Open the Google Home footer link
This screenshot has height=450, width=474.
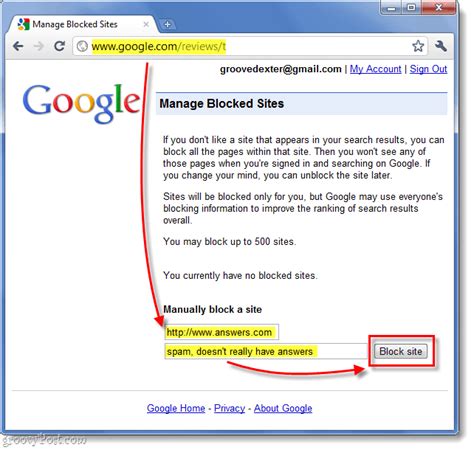click(176, 408)
